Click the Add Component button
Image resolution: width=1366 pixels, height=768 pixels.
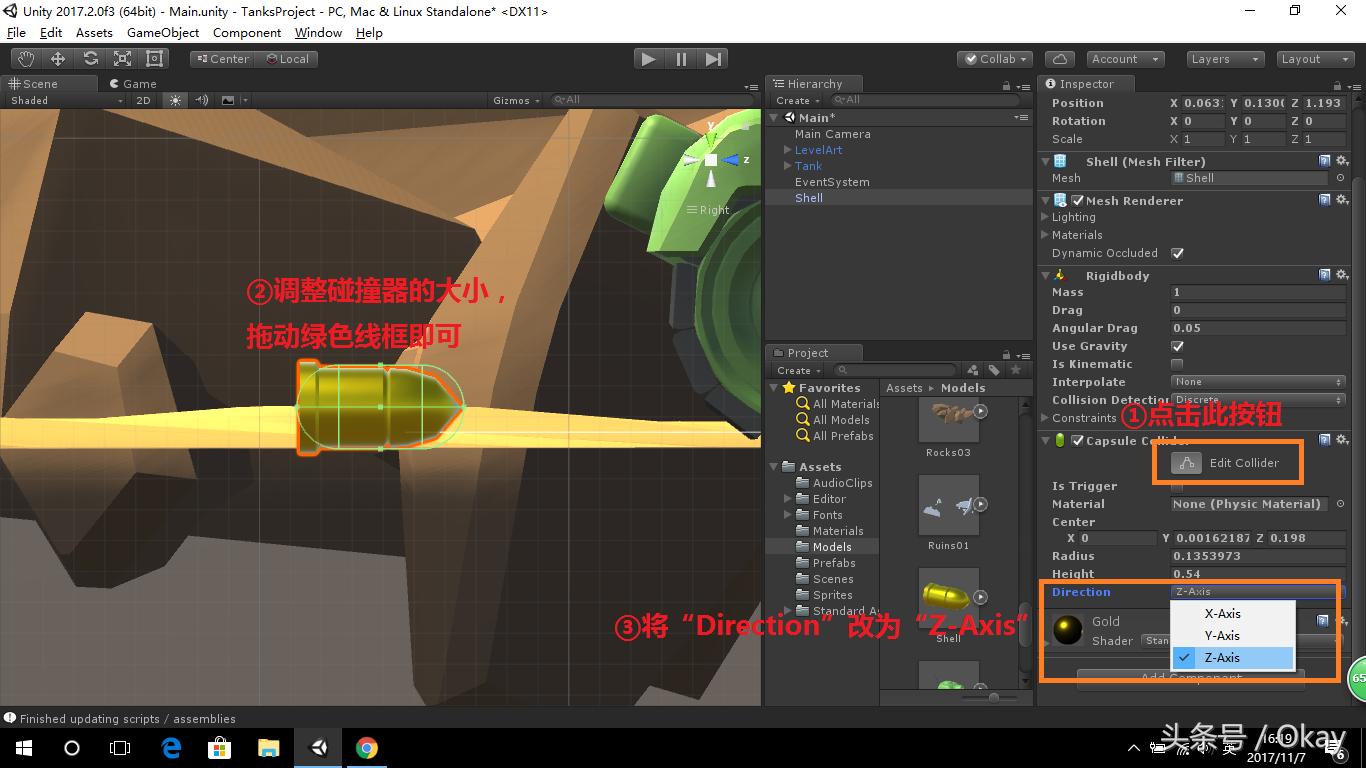point(1192,678)
